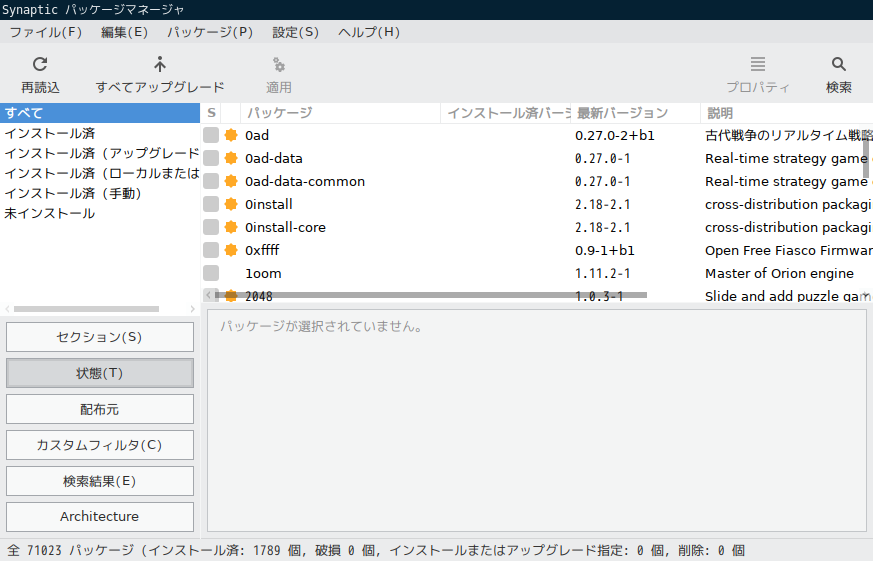Image resolution: width=873 pixels, height=561 pixels.
Task: Select the すべて filter entry
Action: click(100, 113)
